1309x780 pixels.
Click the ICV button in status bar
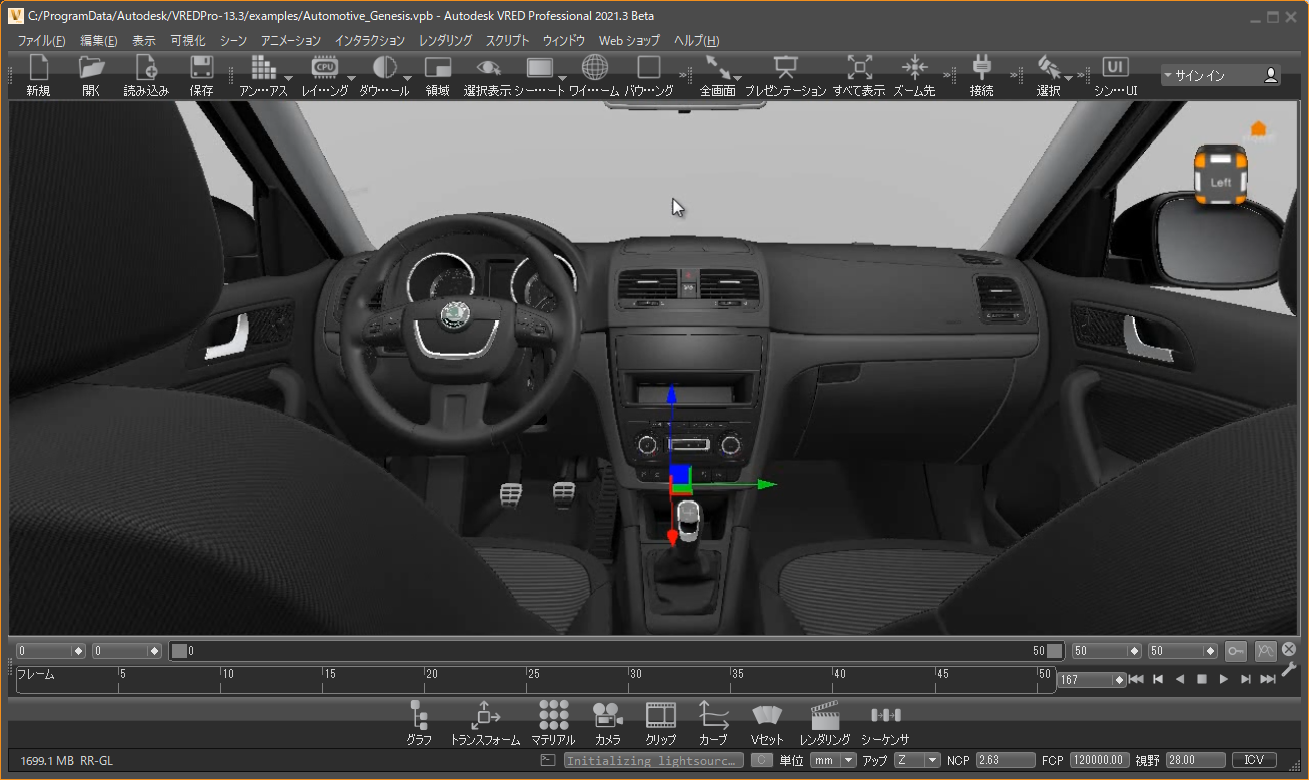tap(1254, 761)
